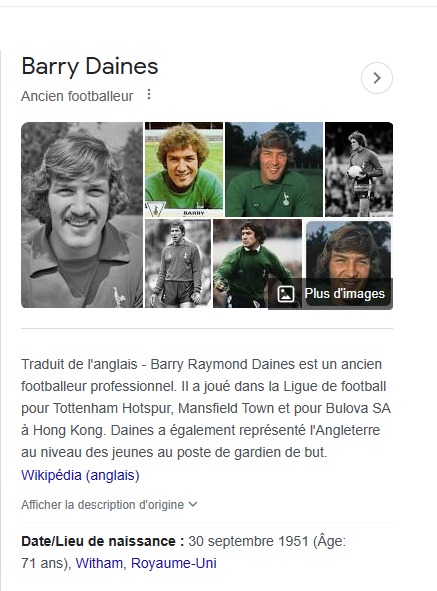Viewport: 437px width, 591px height.
Task: Open the black-and-white full-body goalkeeper photo
Action: (178, 263)
